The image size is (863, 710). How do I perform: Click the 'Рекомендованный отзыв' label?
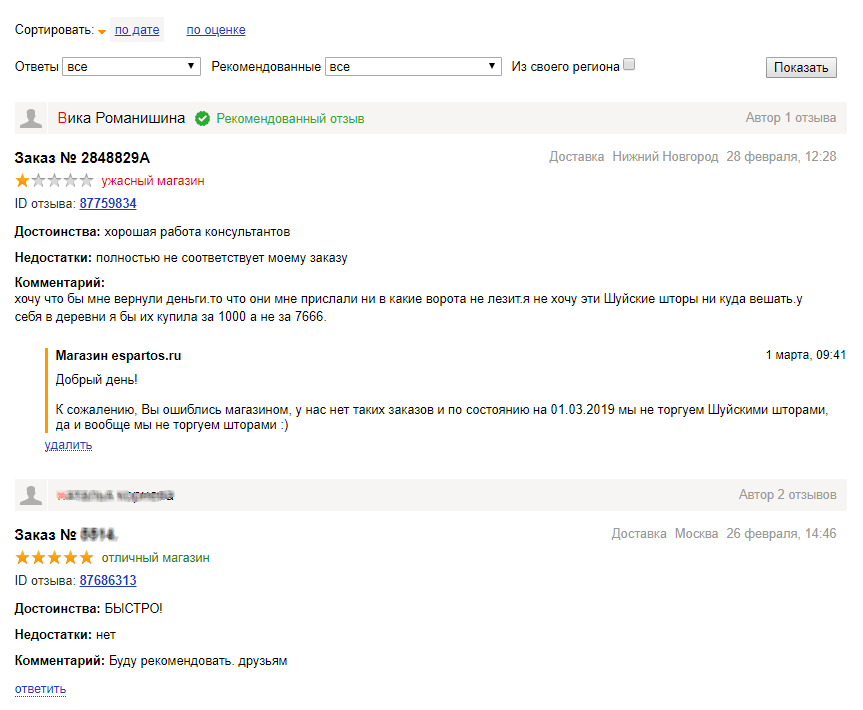(290, 118)
